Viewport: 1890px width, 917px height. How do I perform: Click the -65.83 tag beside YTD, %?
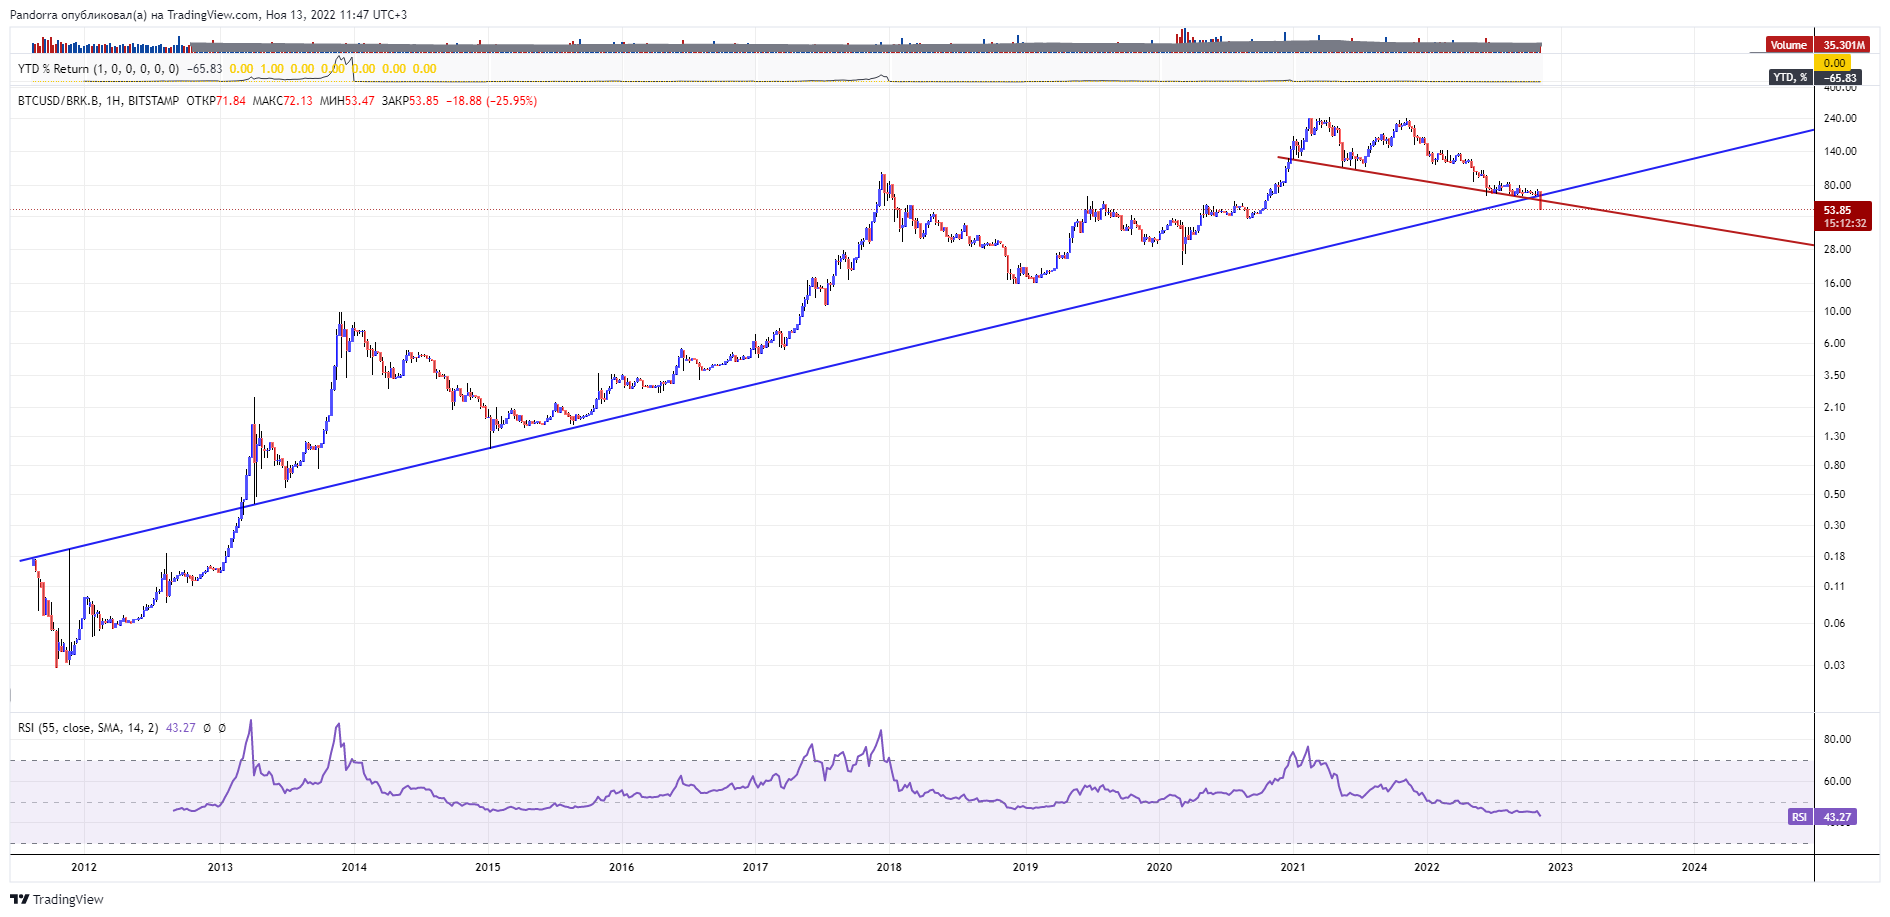(x=1839, y=77)
